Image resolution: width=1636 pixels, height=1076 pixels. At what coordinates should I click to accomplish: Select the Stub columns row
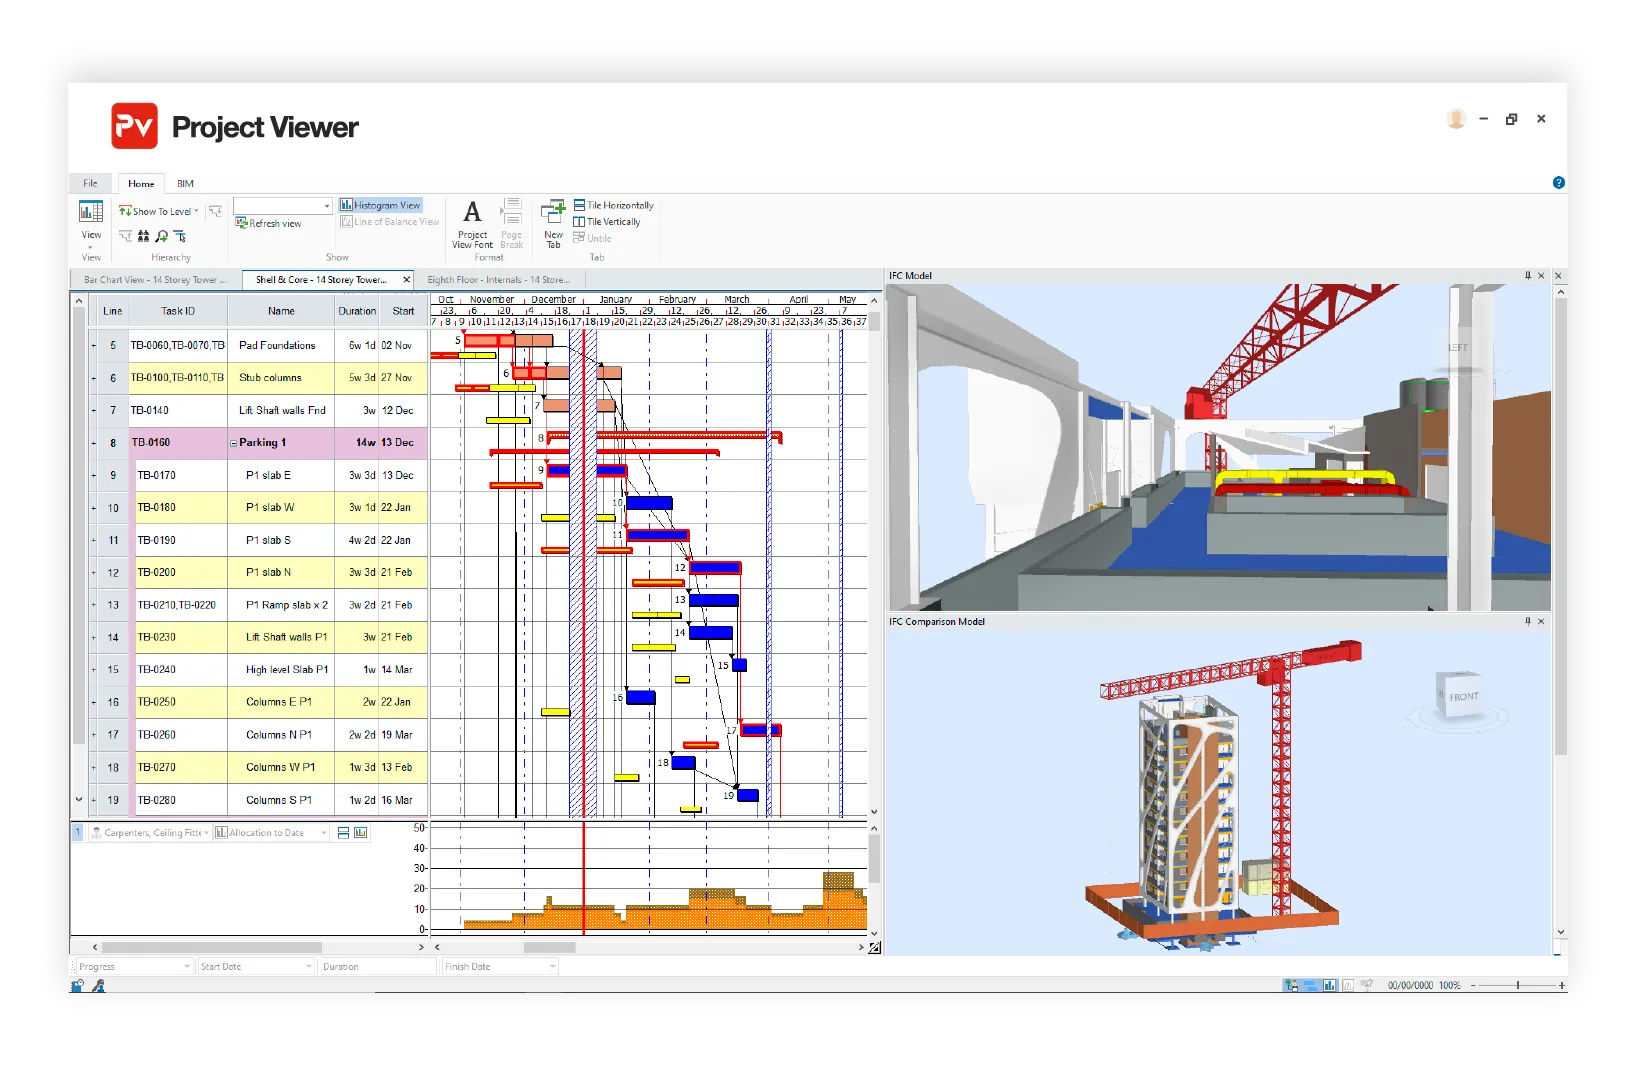coord(259,378)
